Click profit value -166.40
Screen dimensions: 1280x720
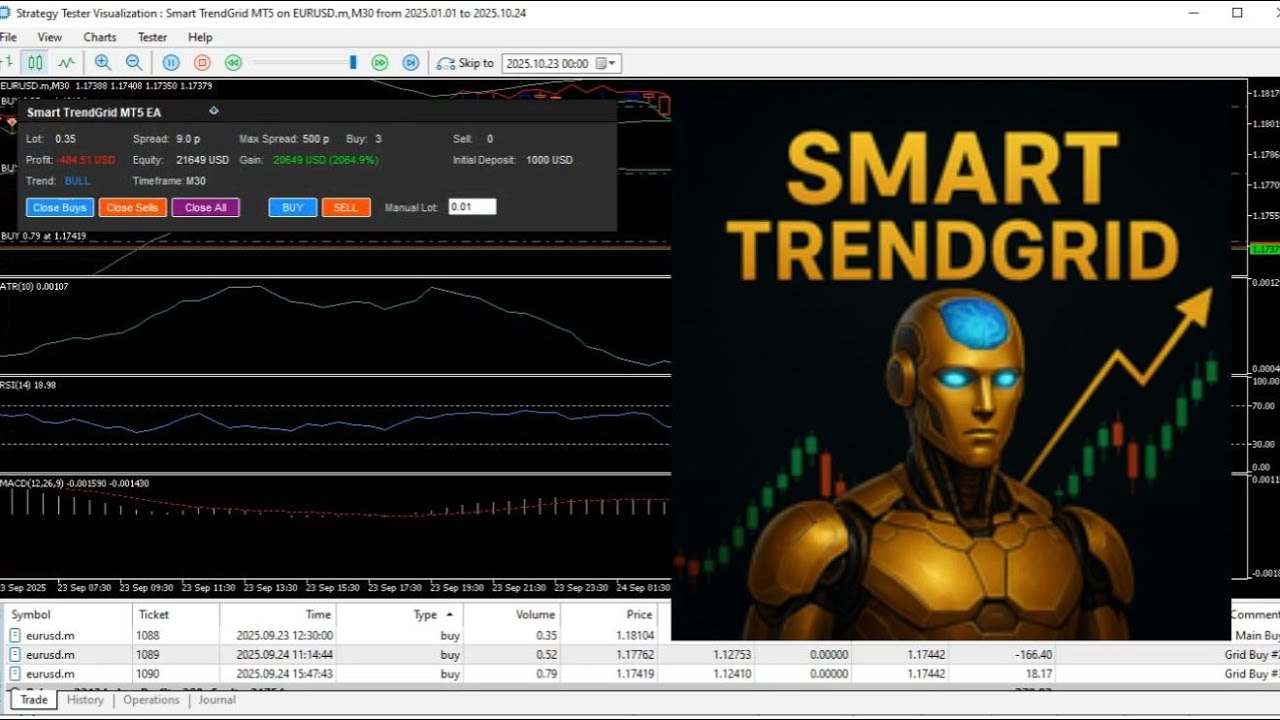click(1032, 655)
